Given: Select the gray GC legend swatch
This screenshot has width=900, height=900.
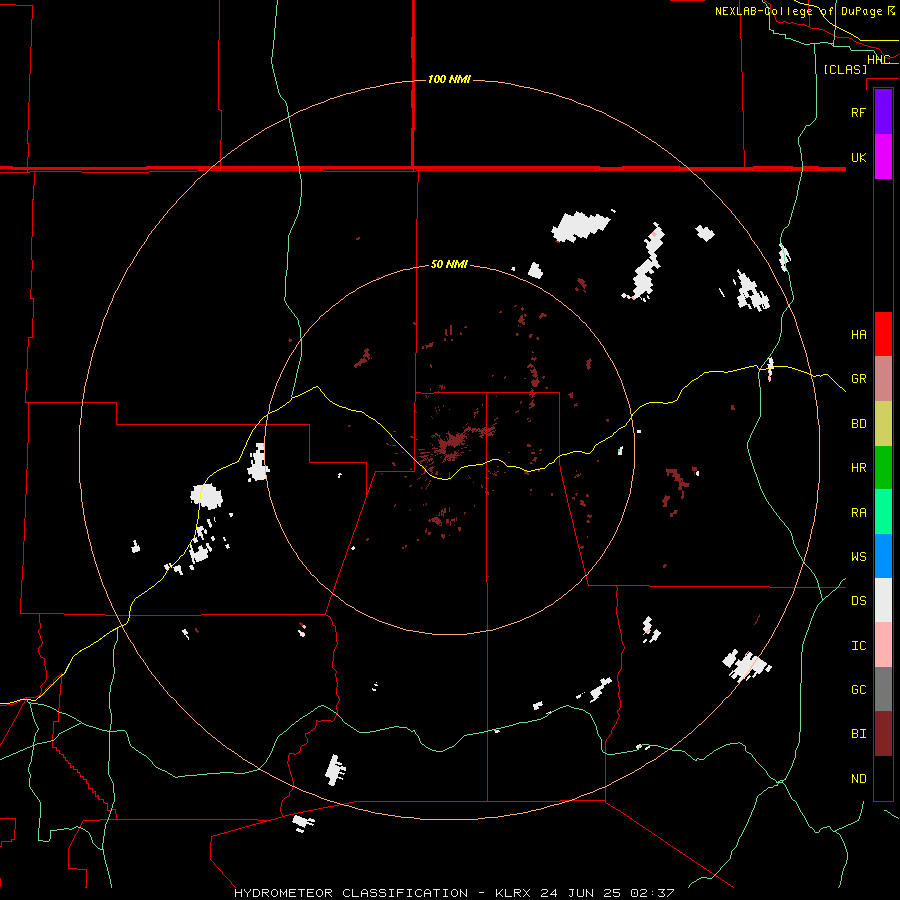Looking at the screenshot, I should (883, 689).
